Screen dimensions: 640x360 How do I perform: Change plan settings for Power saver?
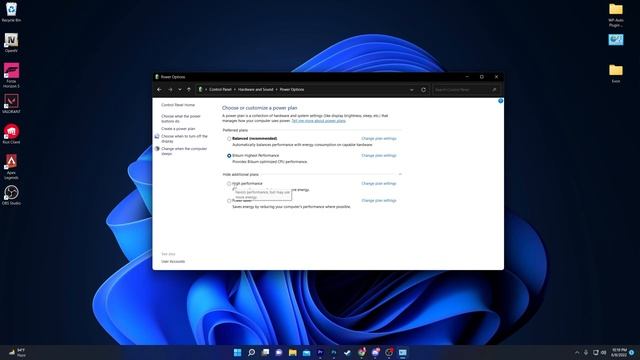379,201
